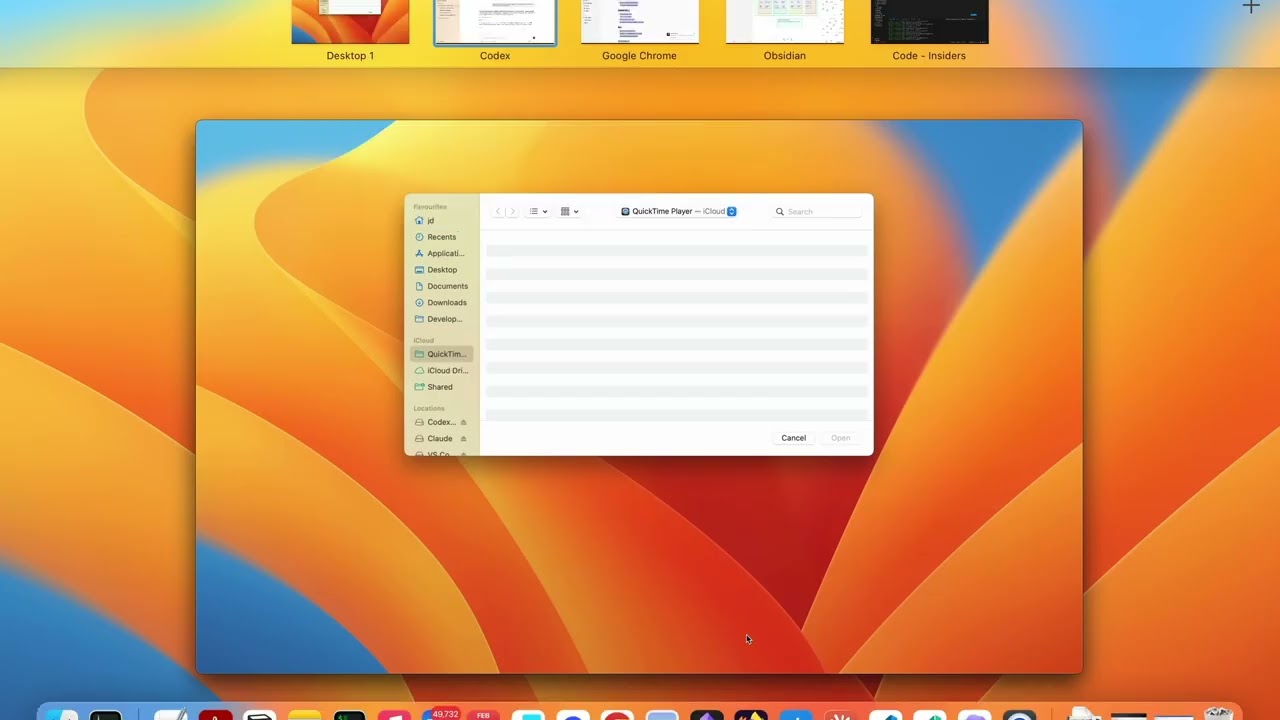Open the grid grouping dropdown
Viewport: 1280px width, 720px height.
pyautogui.click(x=569, y=211)
